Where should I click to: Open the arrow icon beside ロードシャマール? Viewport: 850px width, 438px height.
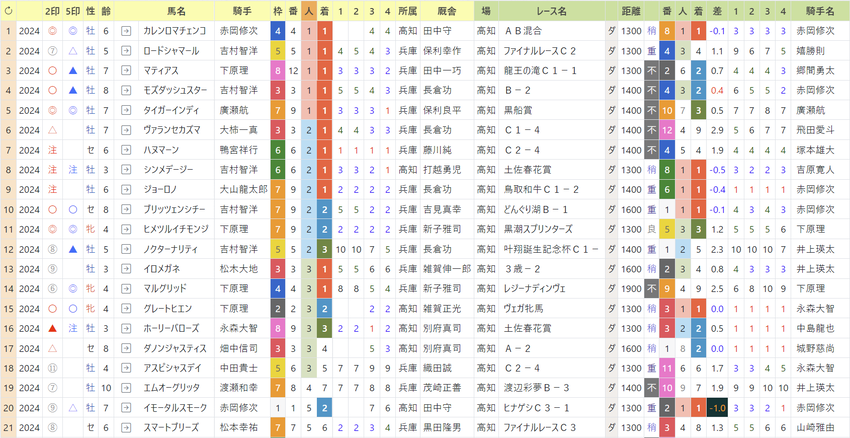pos(126,51)
